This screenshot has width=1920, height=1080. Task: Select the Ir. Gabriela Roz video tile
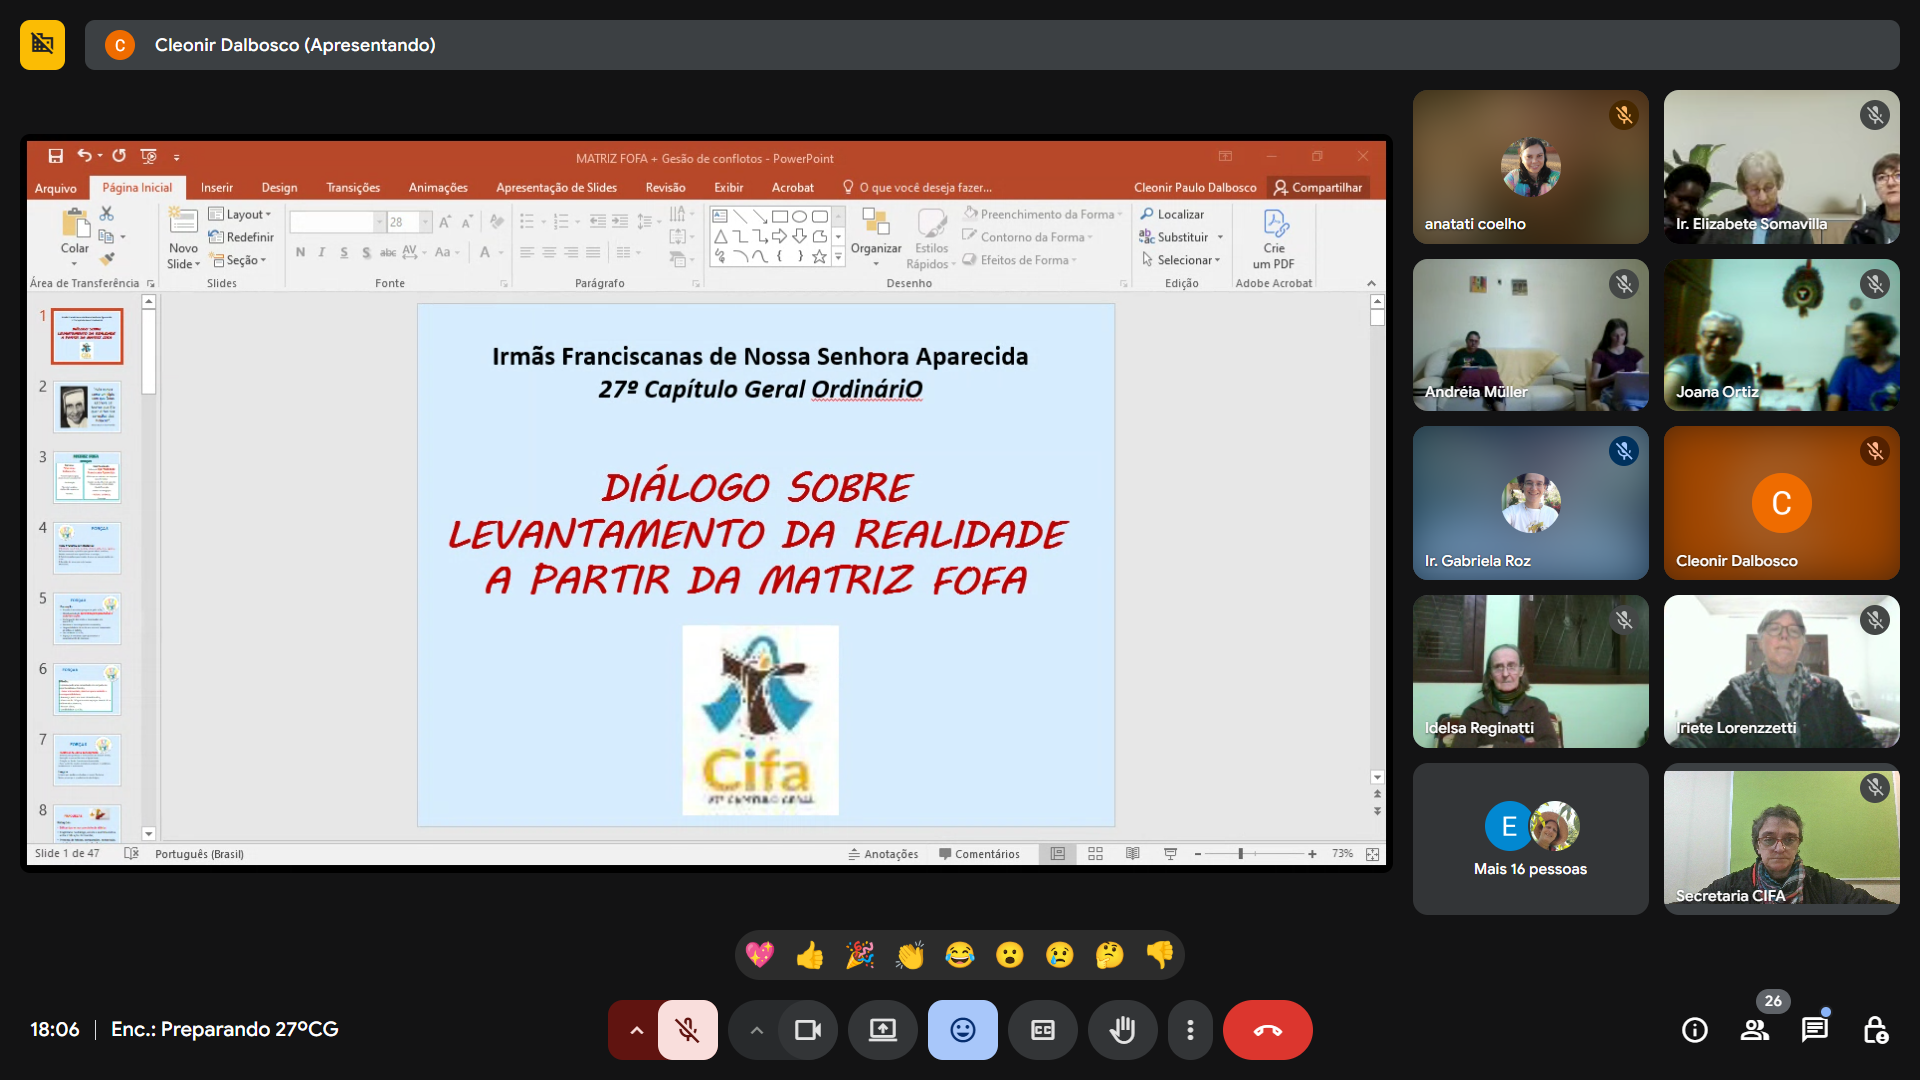[1530, 503]
